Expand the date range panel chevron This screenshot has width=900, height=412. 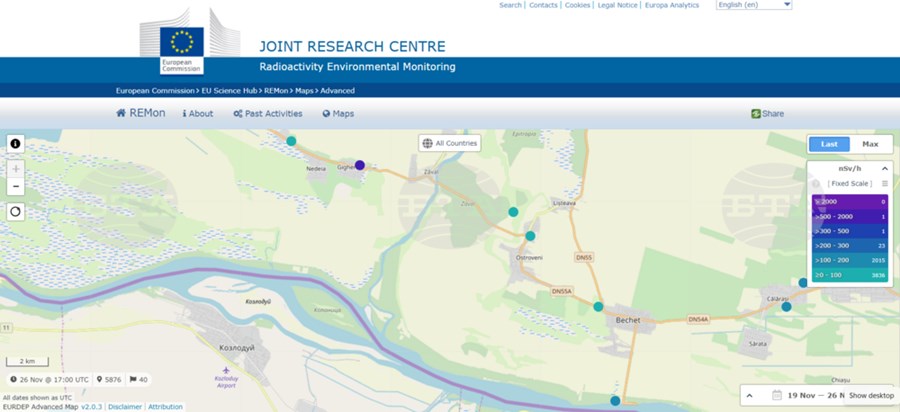pyautogui.click(x=750, y=395)
